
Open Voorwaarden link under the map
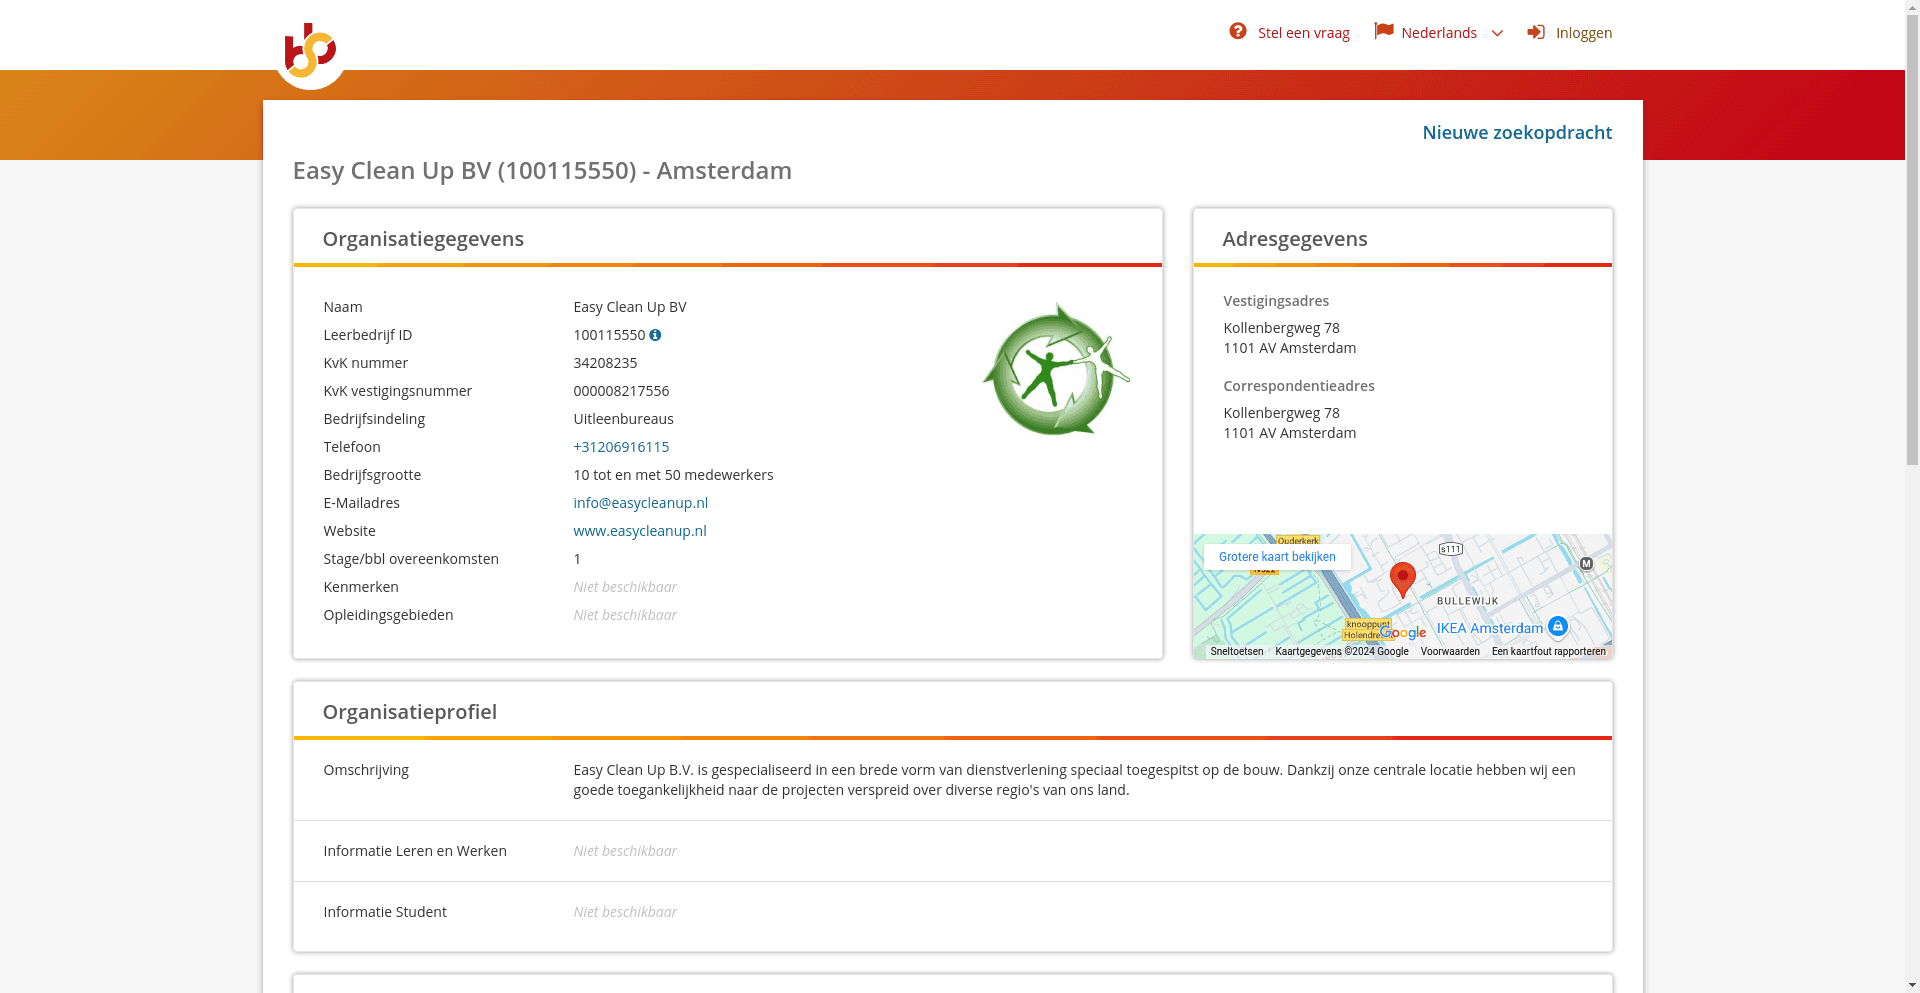coord(1450,651)
